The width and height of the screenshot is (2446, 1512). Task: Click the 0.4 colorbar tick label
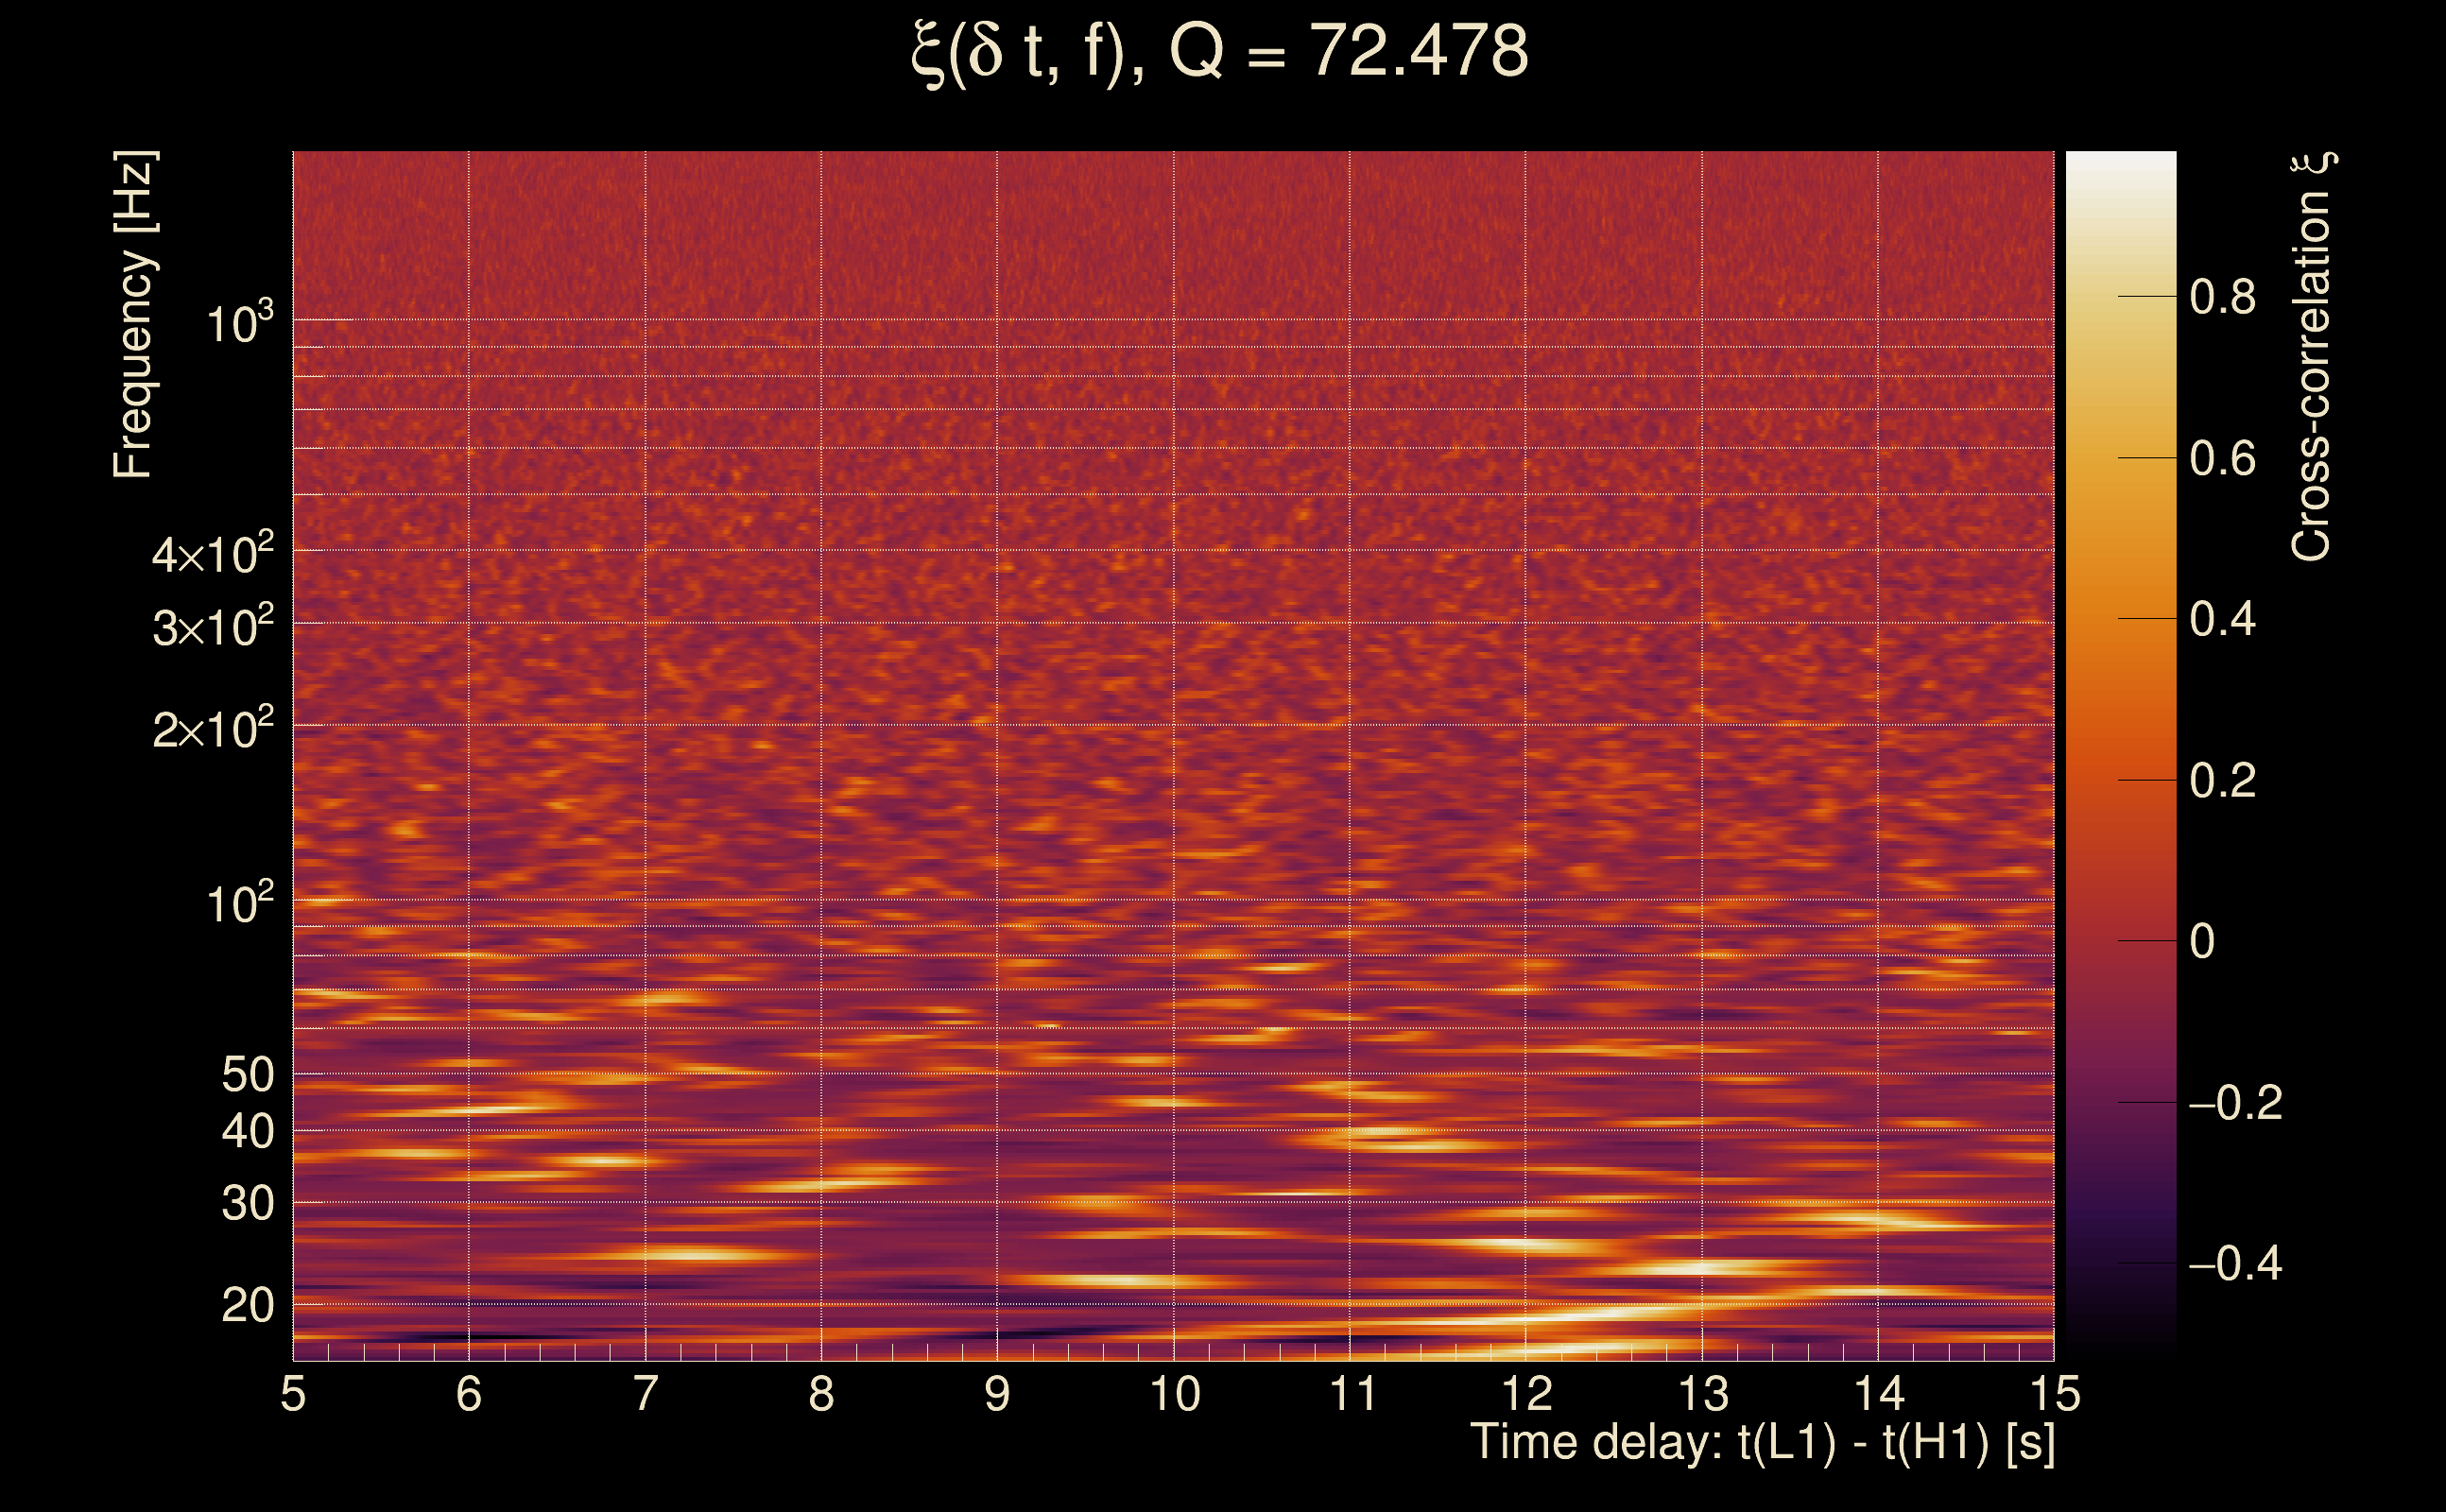(x=2222, y=619)
